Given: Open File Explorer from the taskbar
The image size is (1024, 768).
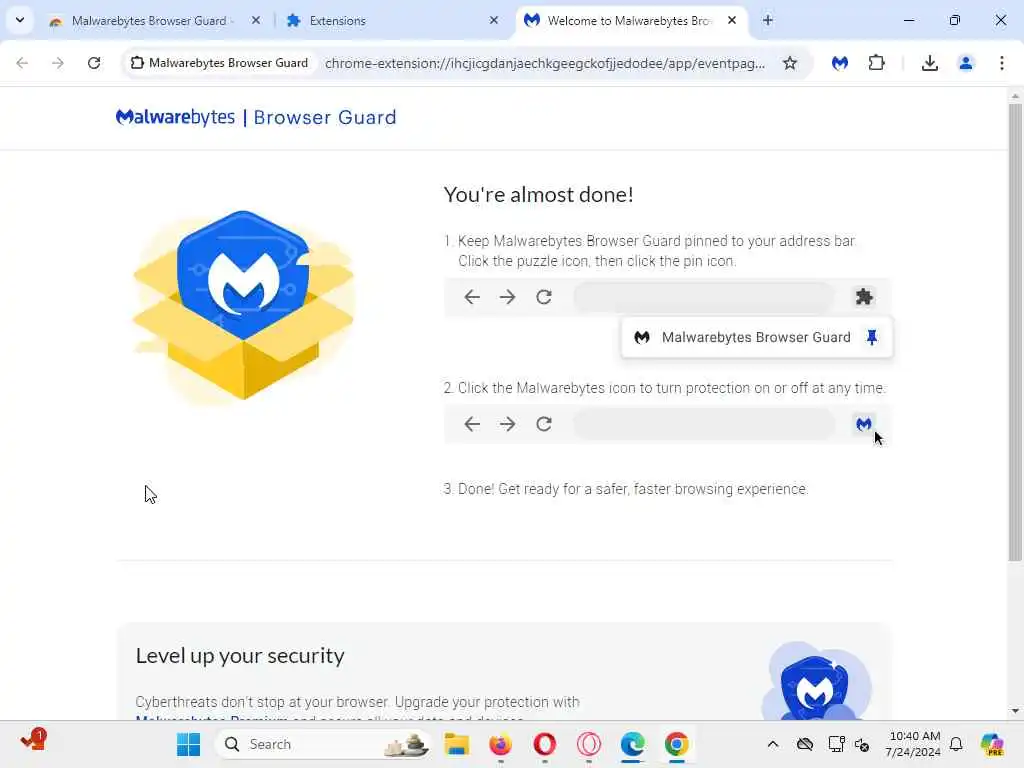Looking at the screenshot, I should click(456, 744).
